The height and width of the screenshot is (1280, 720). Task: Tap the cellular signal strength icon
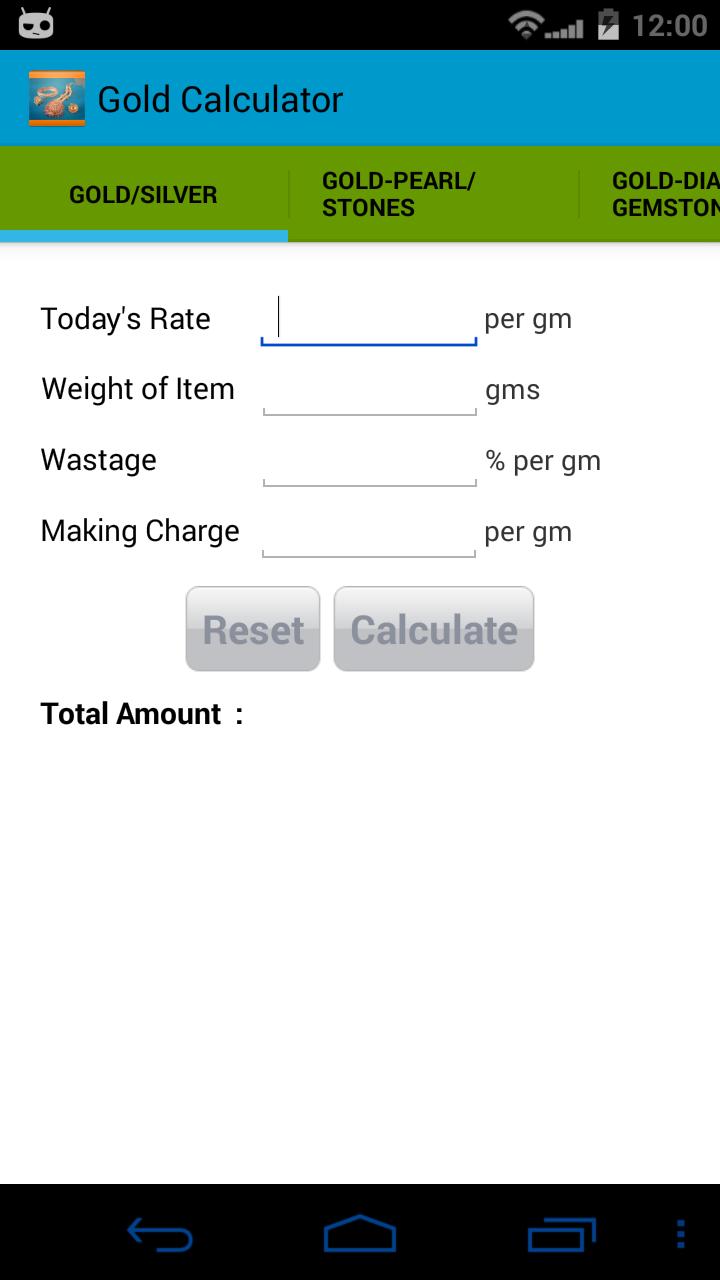click(565, 26)
